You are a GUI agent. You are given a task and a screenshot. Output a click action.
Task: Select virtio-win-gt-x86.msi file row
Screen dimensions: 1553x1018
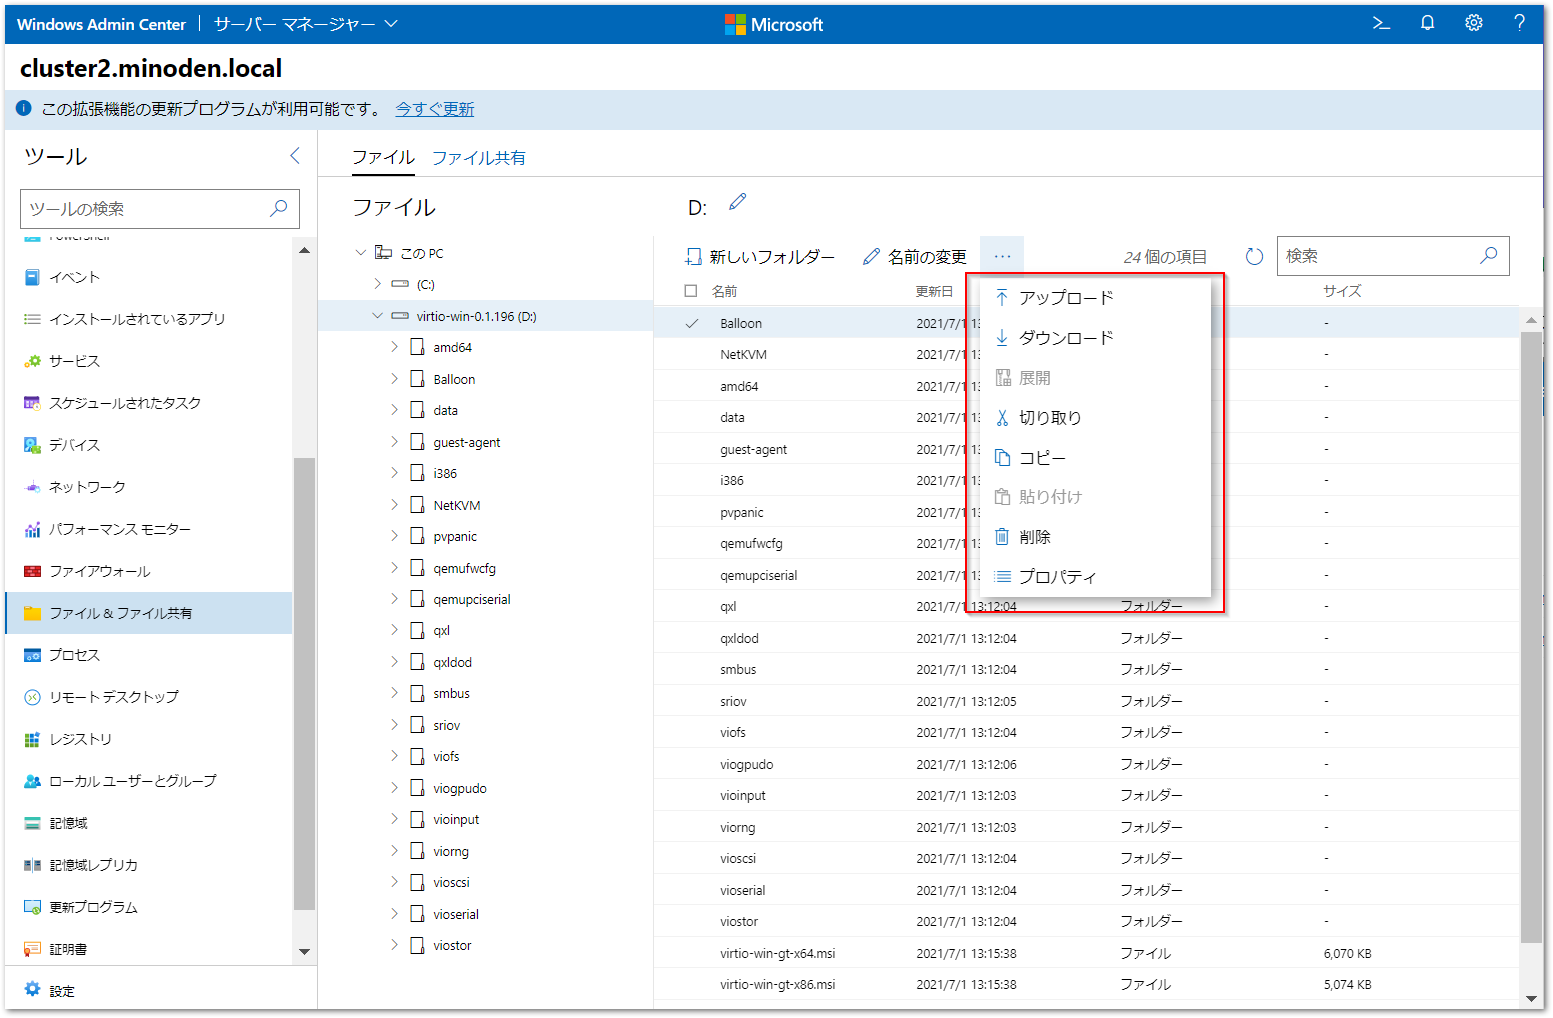pyautogui.click(x=1087, y=984)
